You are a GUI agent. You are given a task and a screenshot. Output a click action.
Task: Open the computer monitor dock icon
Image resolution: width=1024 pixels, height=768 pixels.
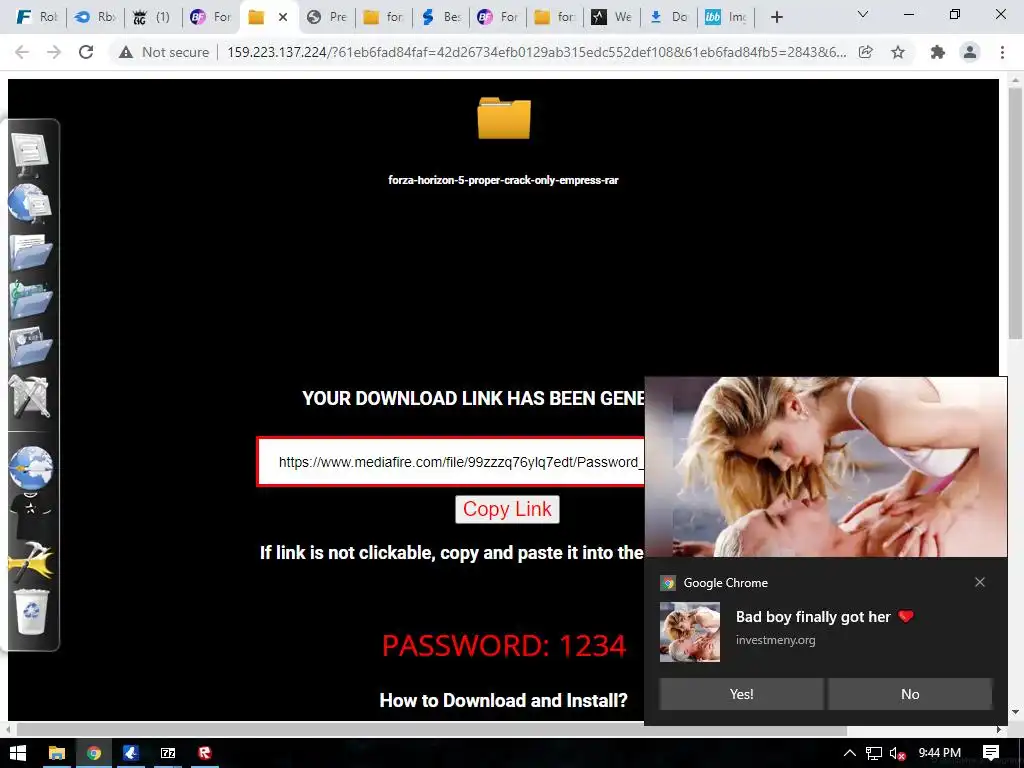point(29,153)
